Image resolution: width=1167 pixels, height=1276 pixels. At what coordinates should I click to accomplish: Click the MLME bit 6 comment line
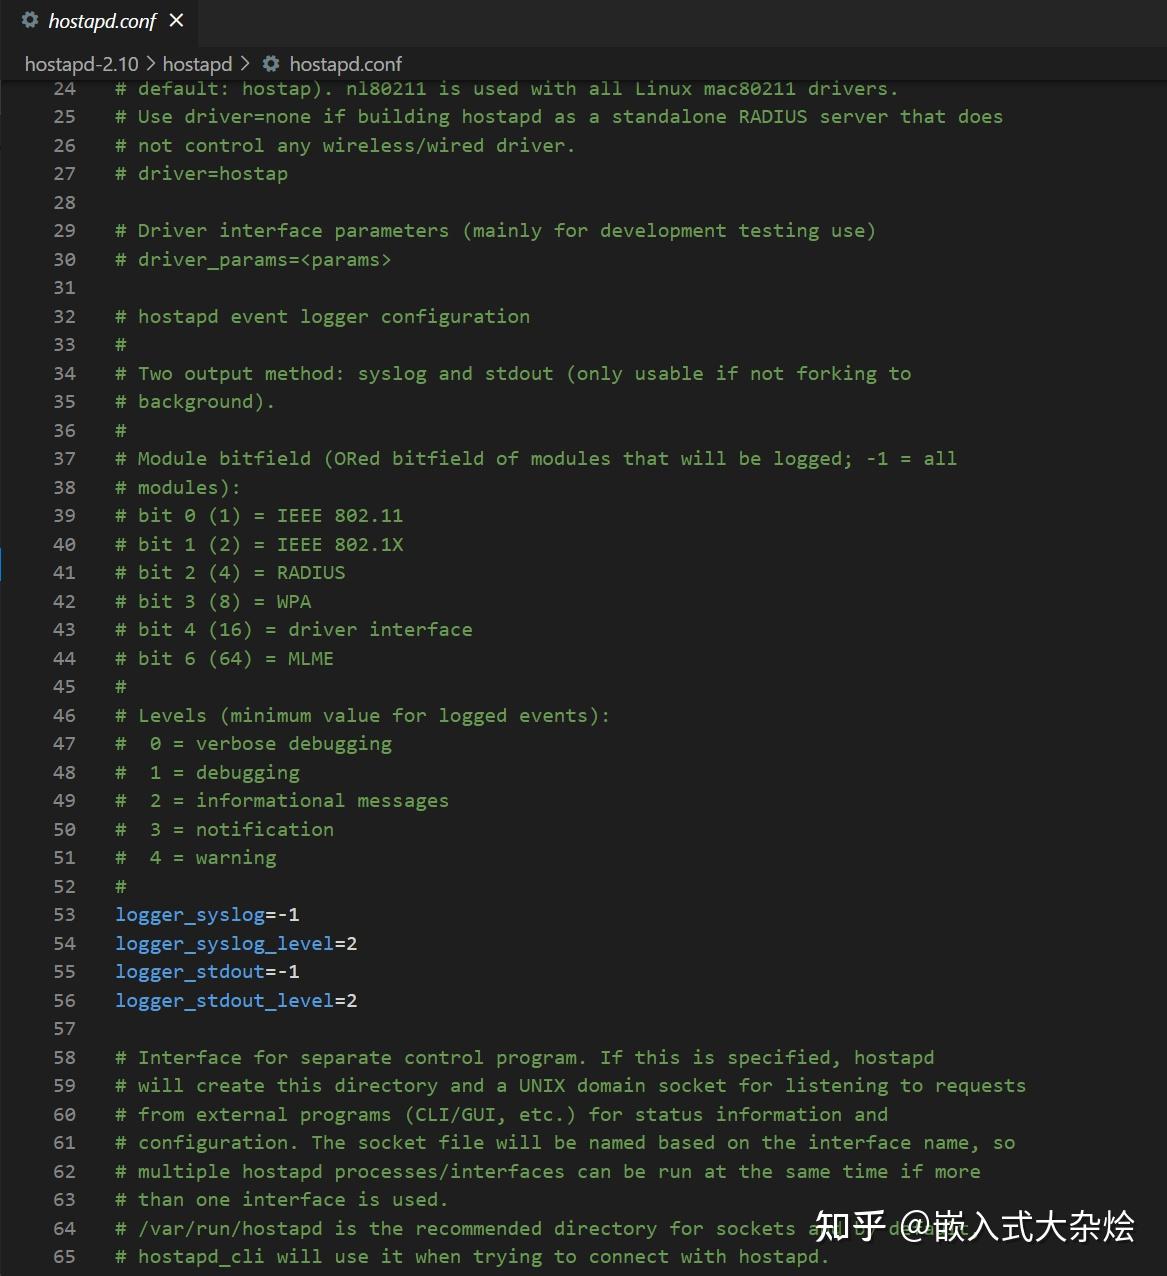pos(224,658)
